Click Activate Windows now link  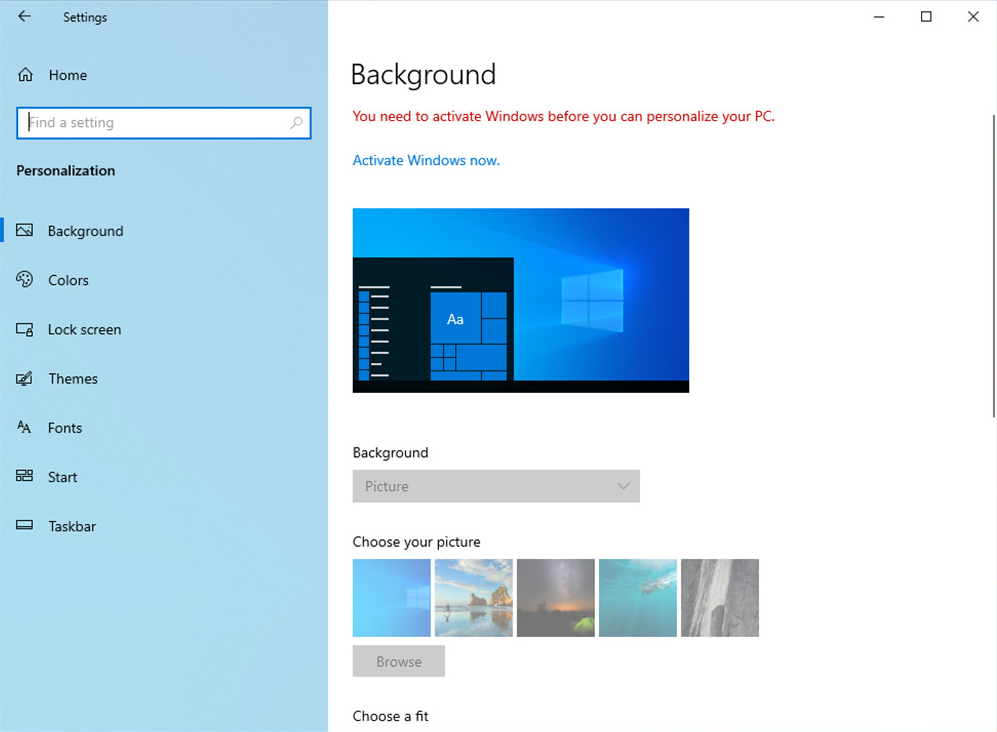426,160
